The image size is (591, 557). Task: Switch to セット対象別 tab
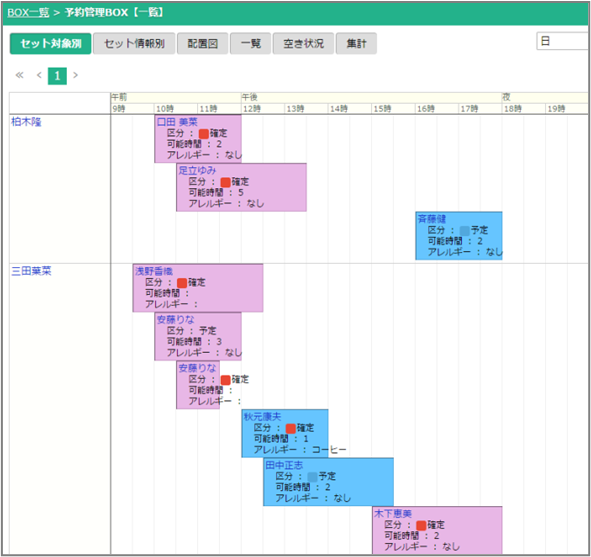coord(51,44)
